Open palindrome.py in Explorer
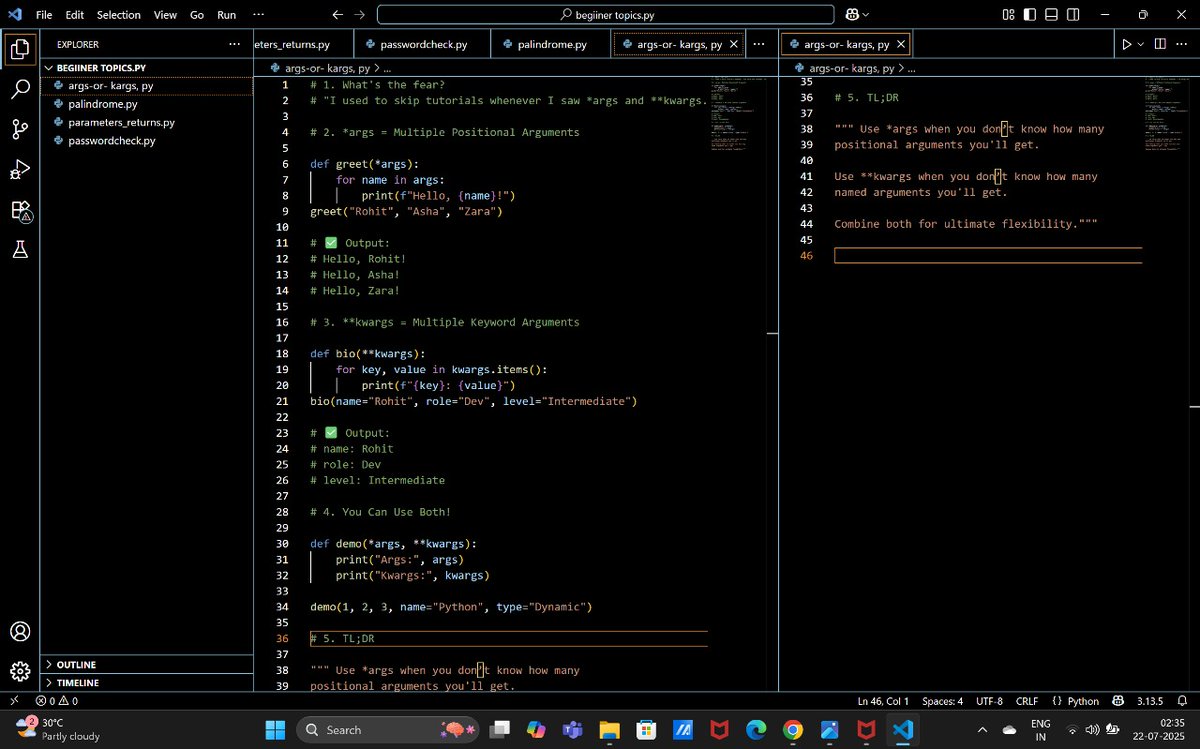1200x749 pixels. pos(147,104)
